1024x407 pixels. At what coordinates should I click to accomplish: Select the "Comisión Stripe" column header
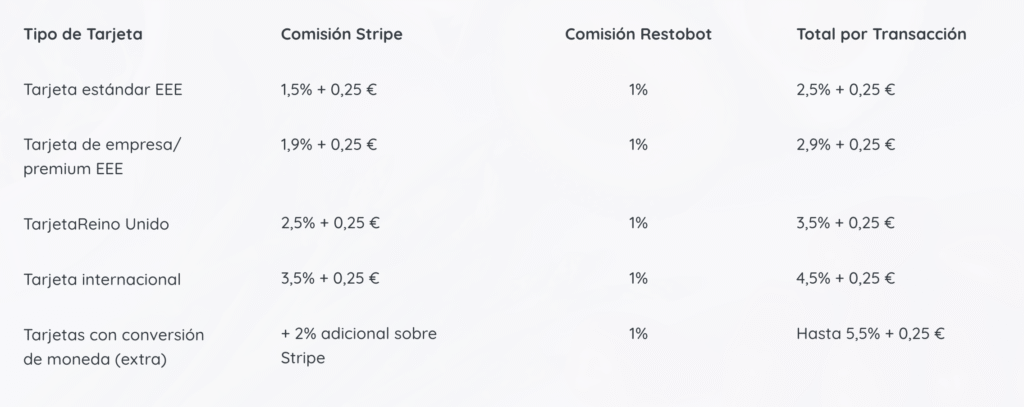click(342, 34)
